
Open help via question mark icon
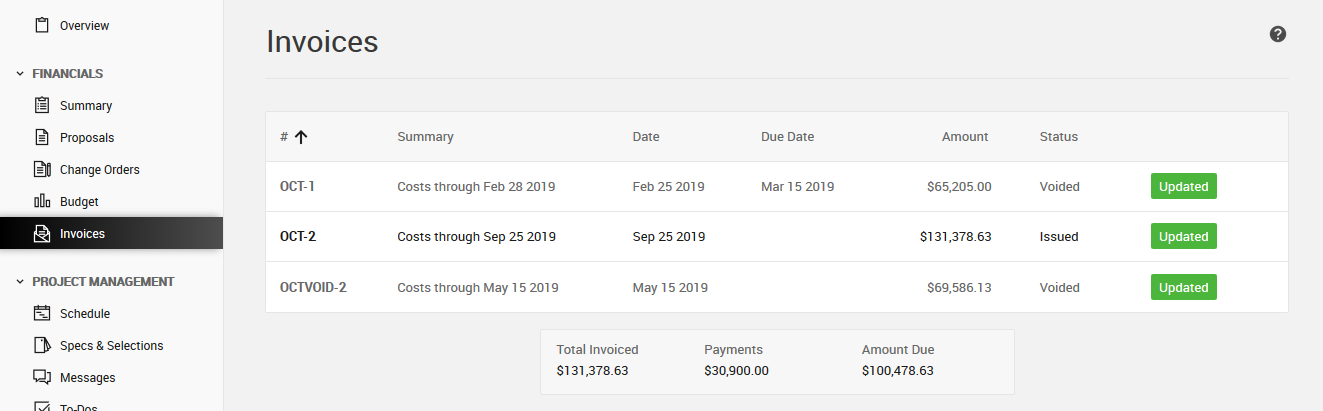tap(1278, 34)
